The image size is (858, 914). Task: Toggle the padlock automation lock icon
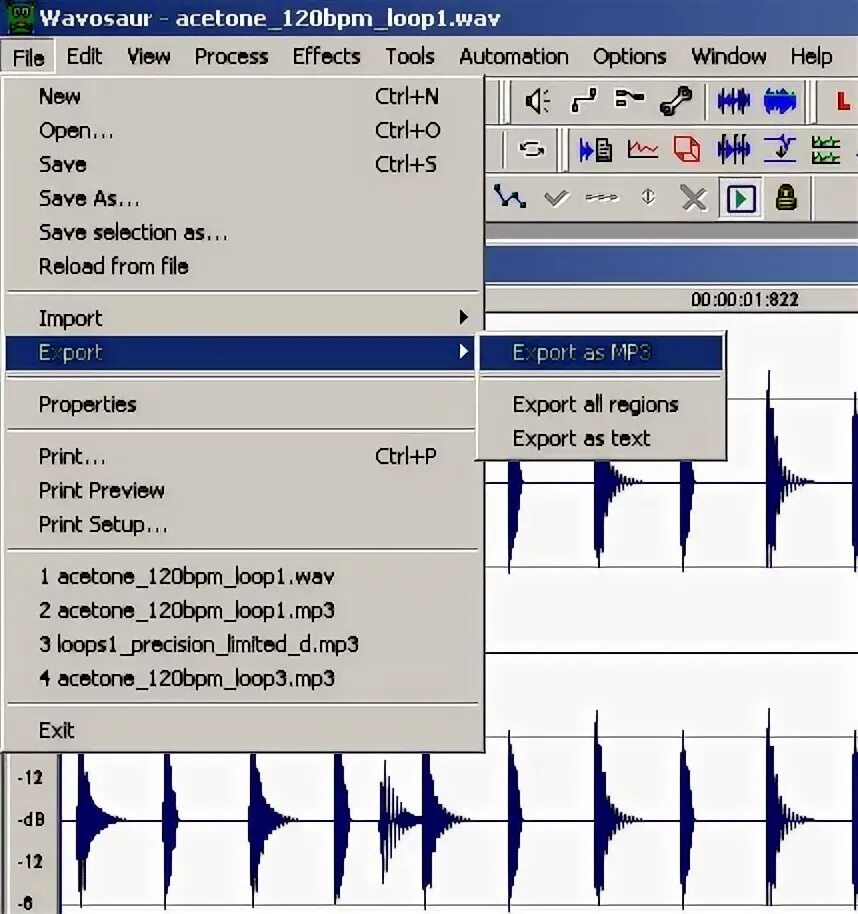pyautogui.click(x=786, y=198)
